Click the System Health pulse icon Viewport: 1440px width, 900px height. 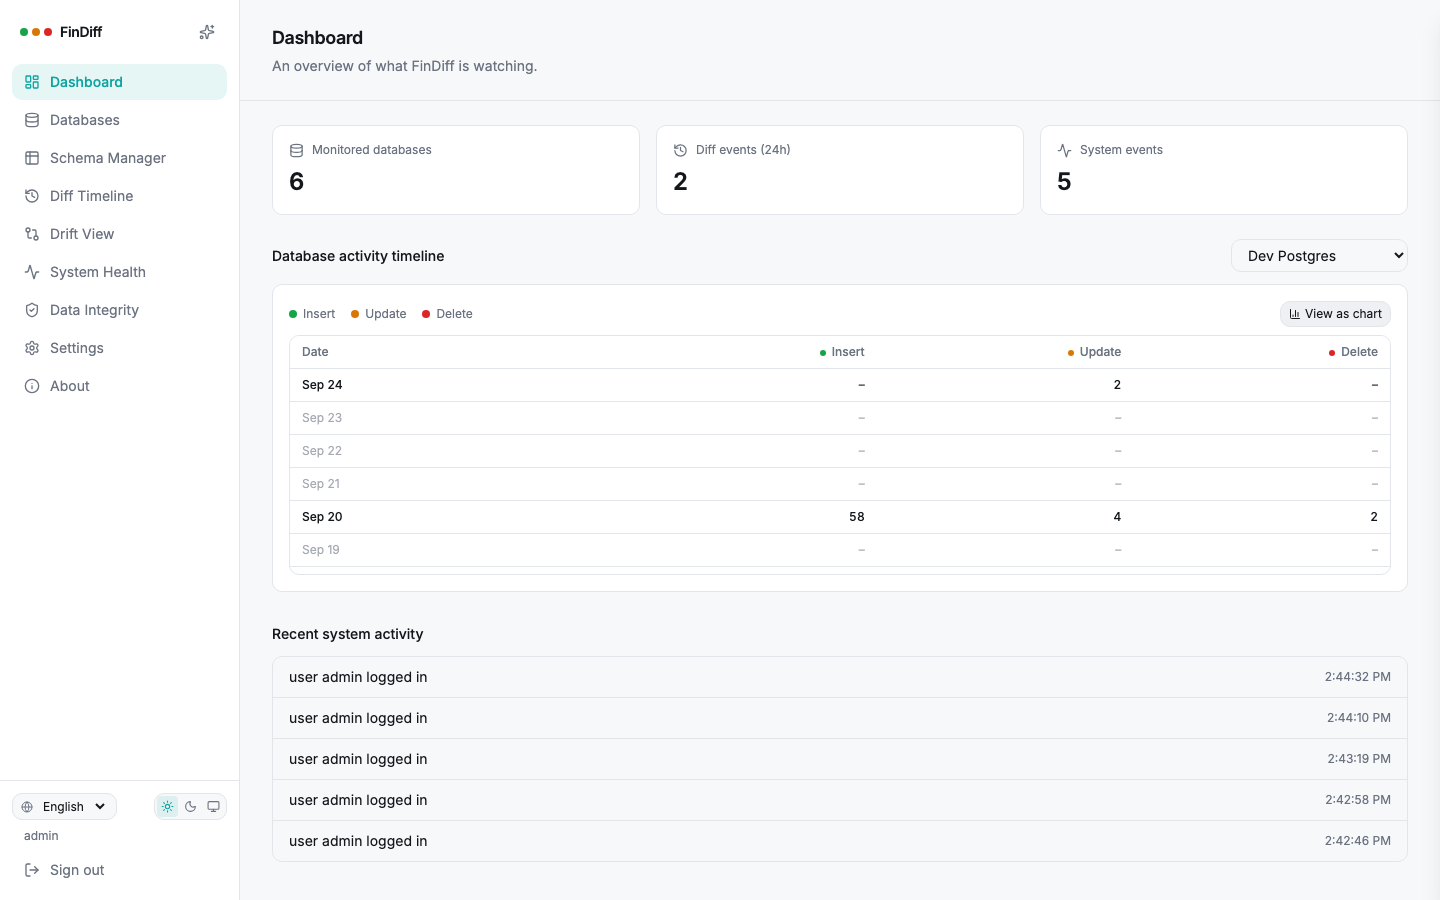[32, 272]
